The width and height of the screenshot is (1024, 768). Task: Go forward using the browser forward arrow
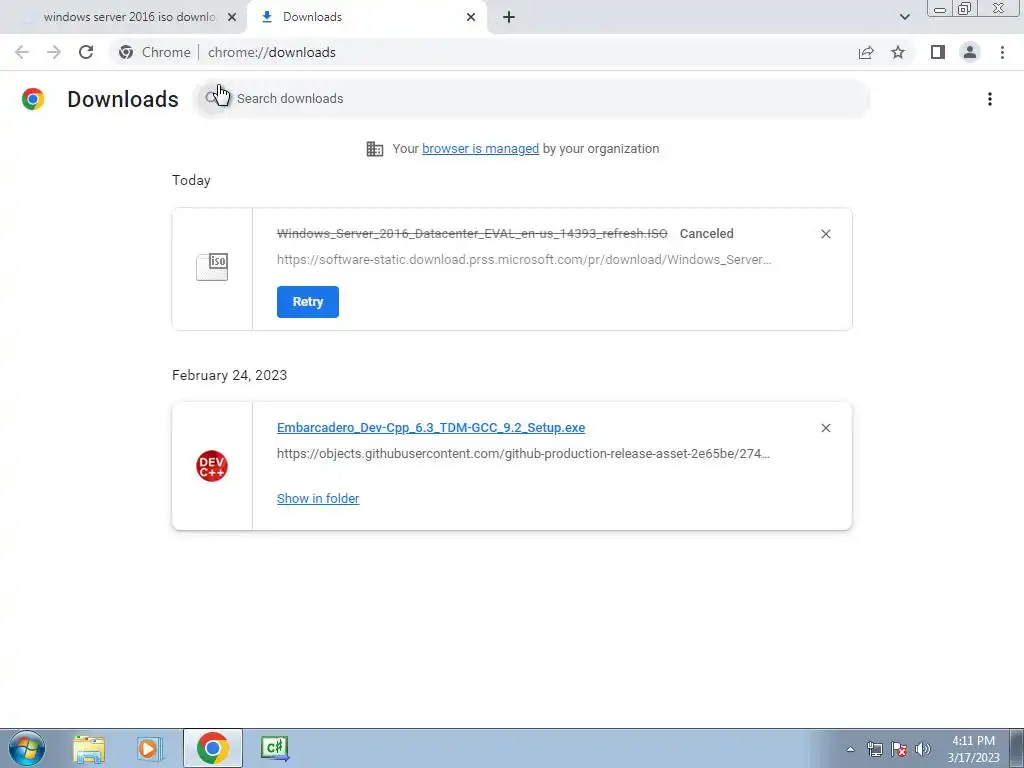[x=54, y=52]
